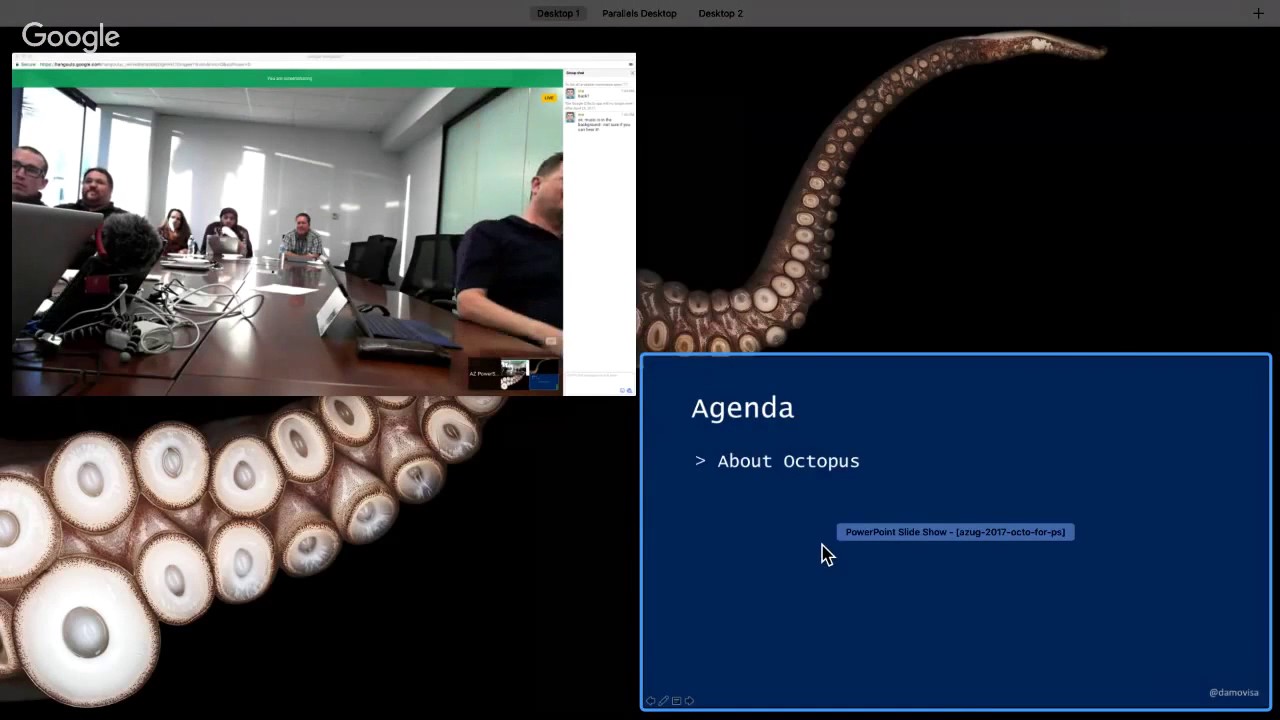1280x720 pixels.
Task: Switch to the Parallels Desktop space
Action: [639, 13]
